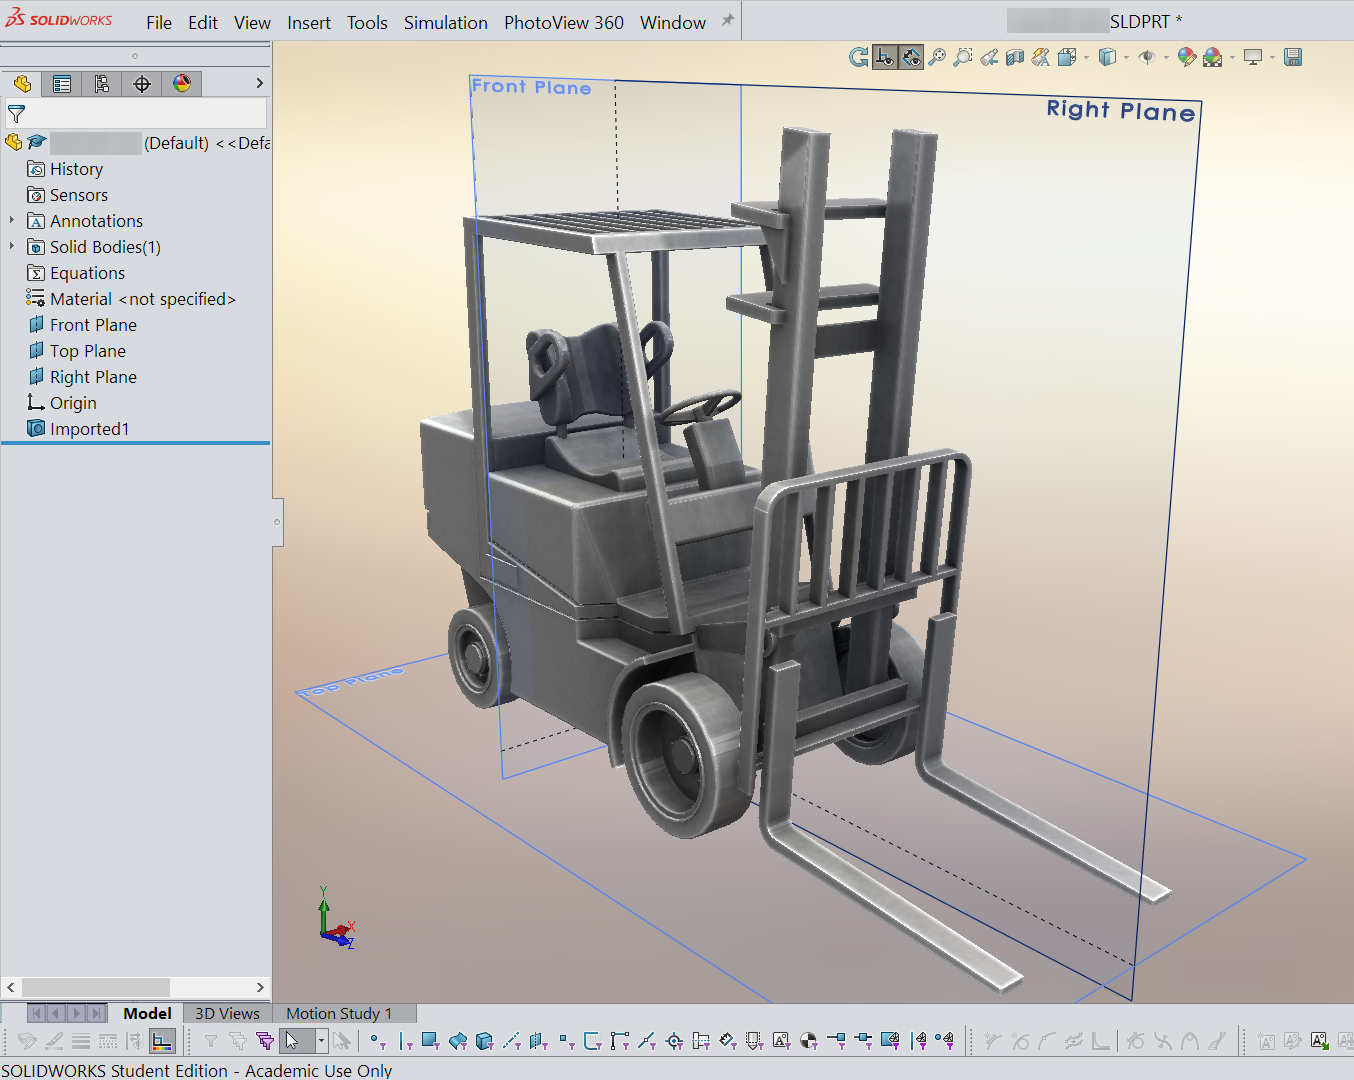Open the ConfigurationManager tab icon
Viewport: 1354px width, 1080px height.
tap(102, 84)
